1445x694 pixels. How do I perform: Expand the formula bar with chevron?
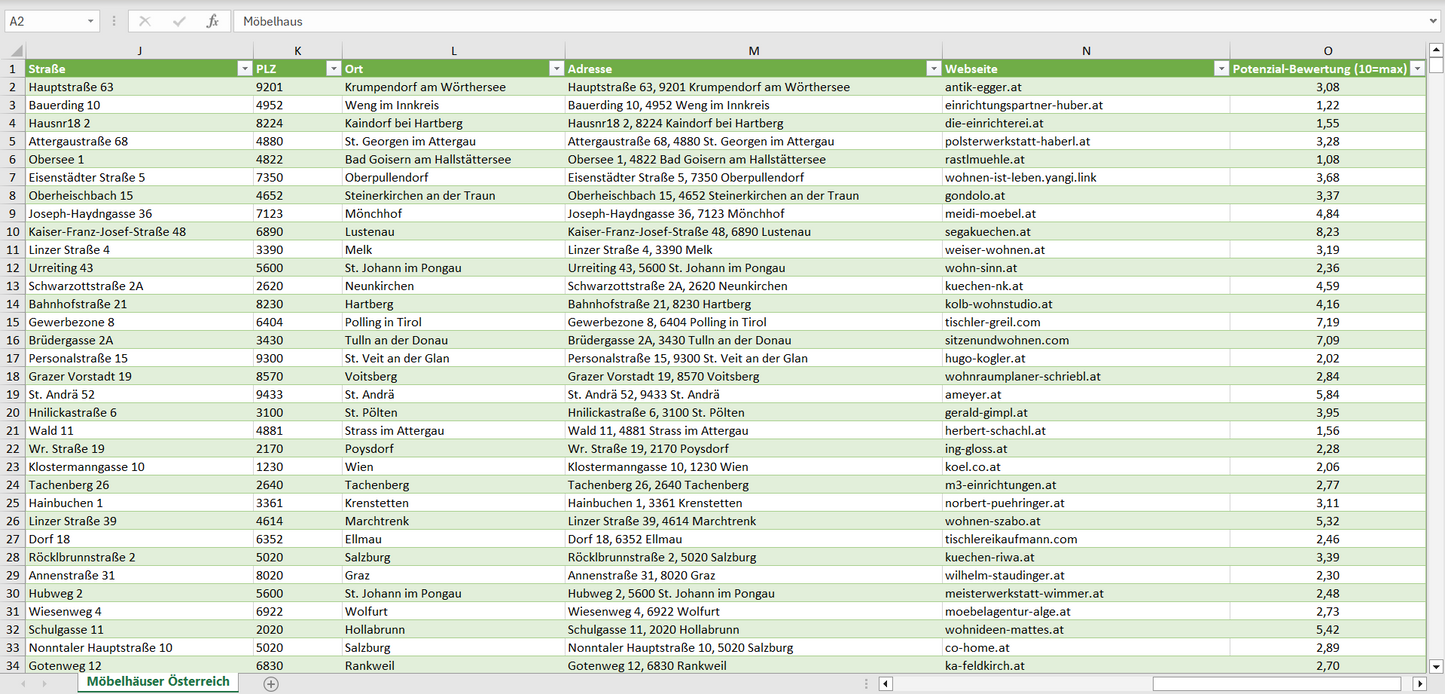click(1434, 21)
